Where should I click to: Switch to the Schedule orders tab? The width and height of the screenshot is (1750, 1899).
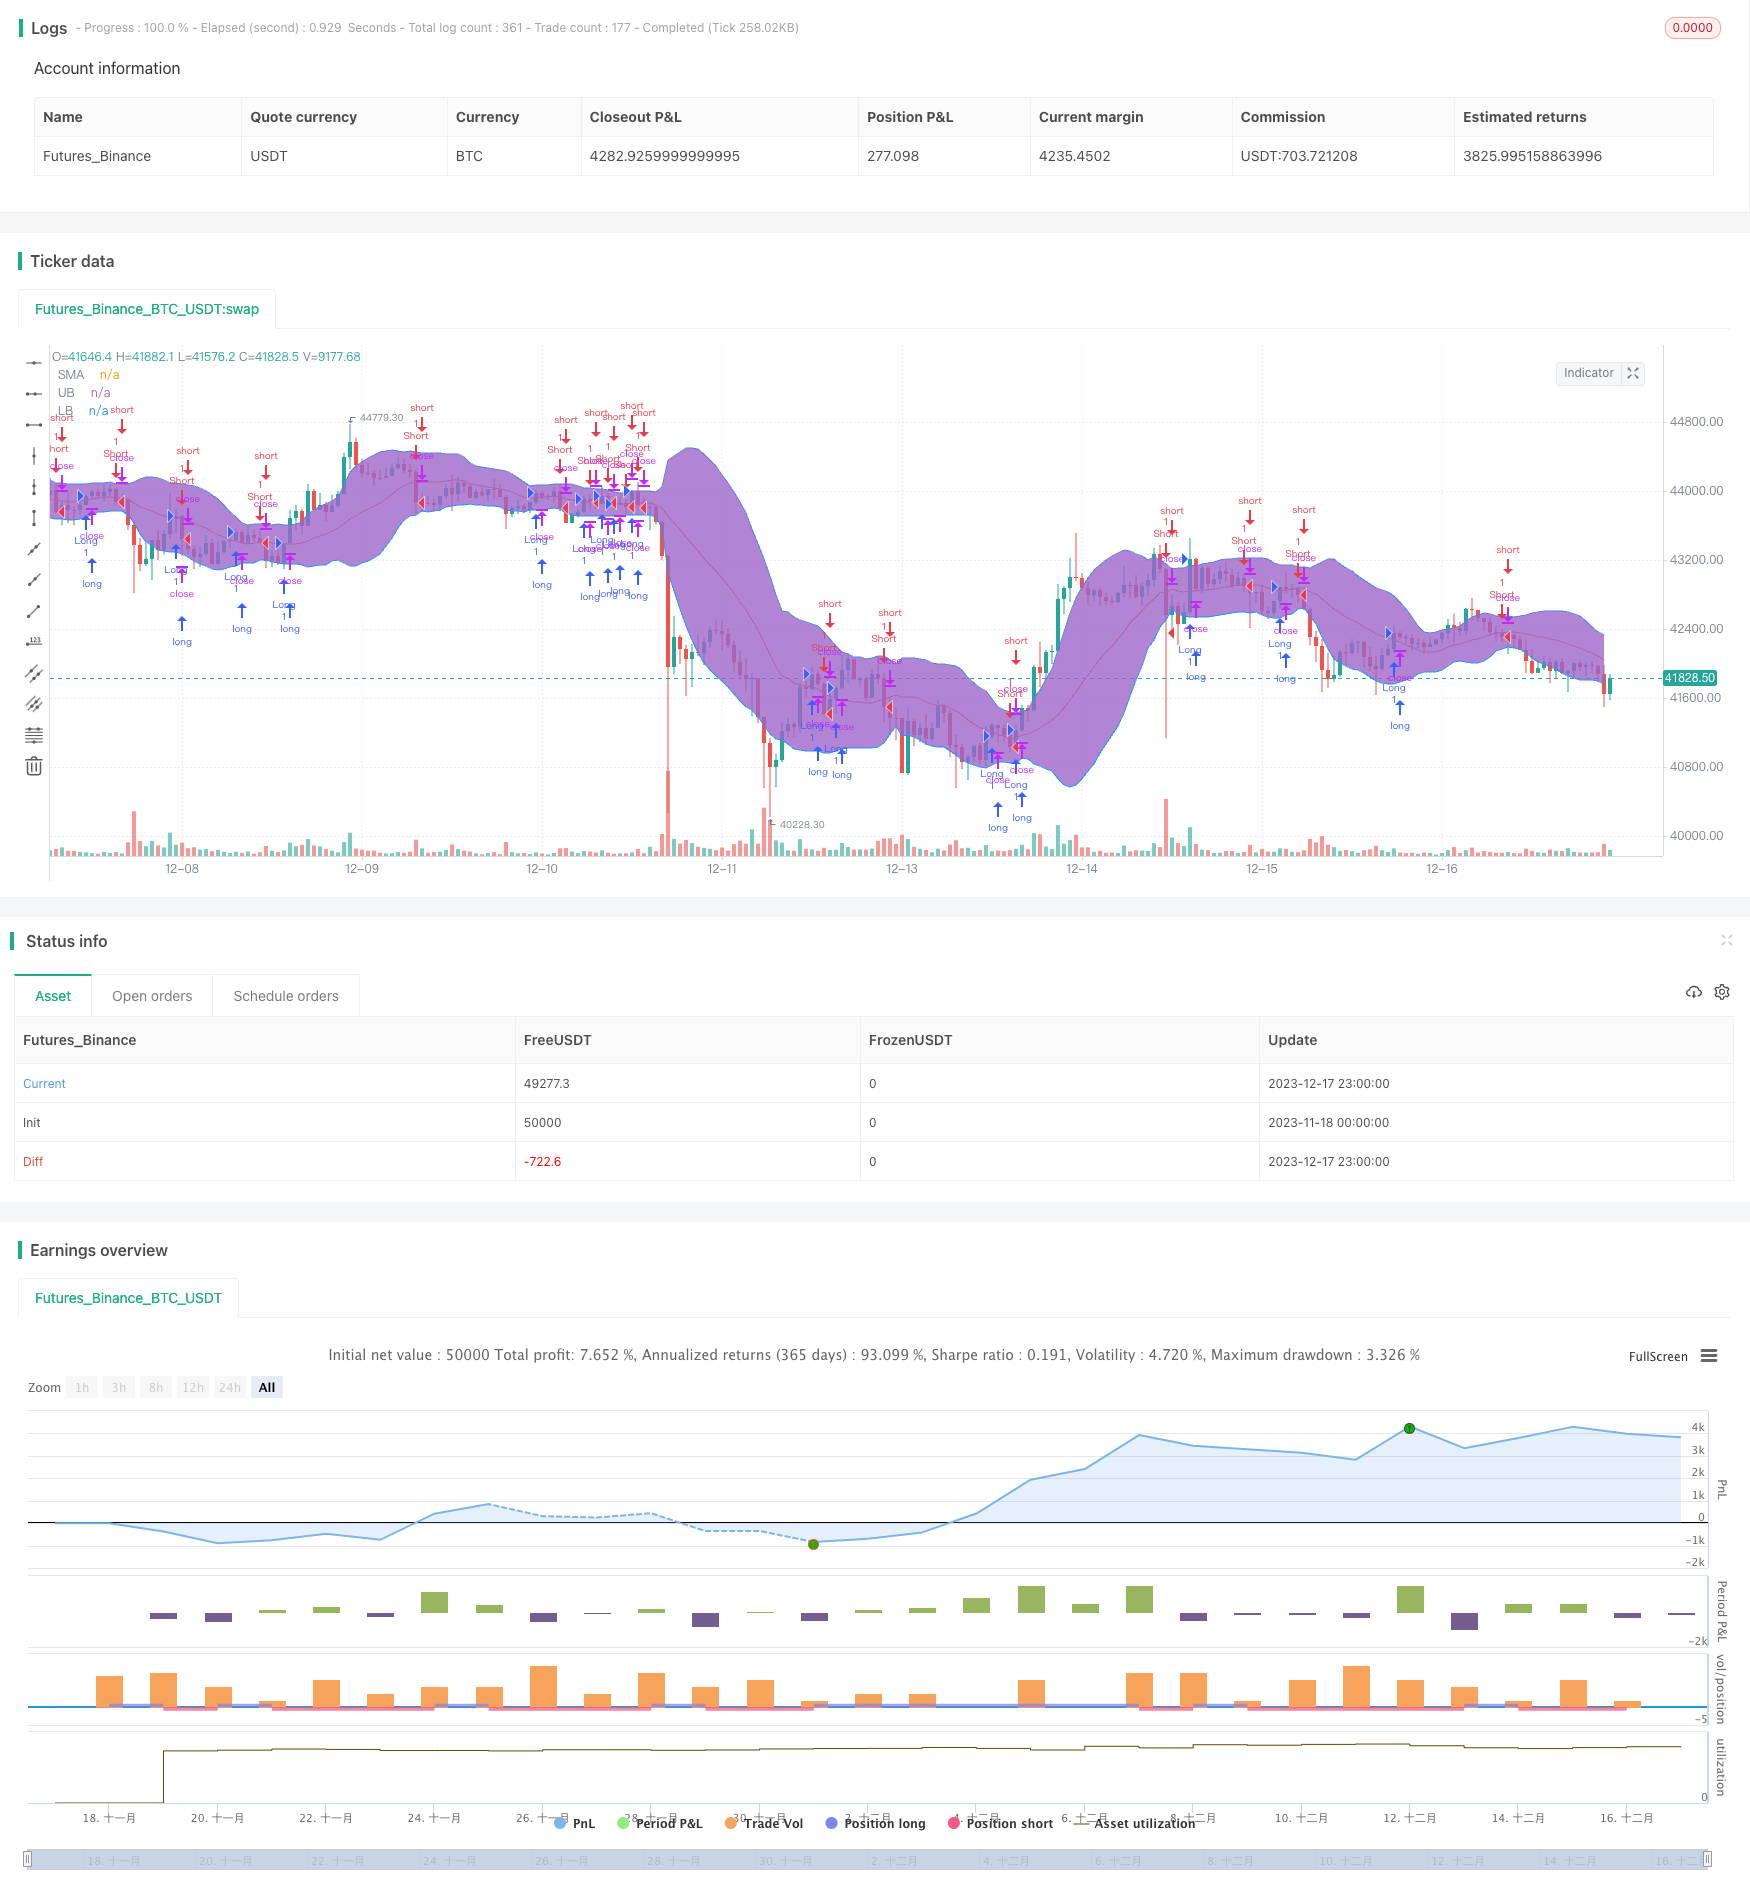click(x=286, y=996)
